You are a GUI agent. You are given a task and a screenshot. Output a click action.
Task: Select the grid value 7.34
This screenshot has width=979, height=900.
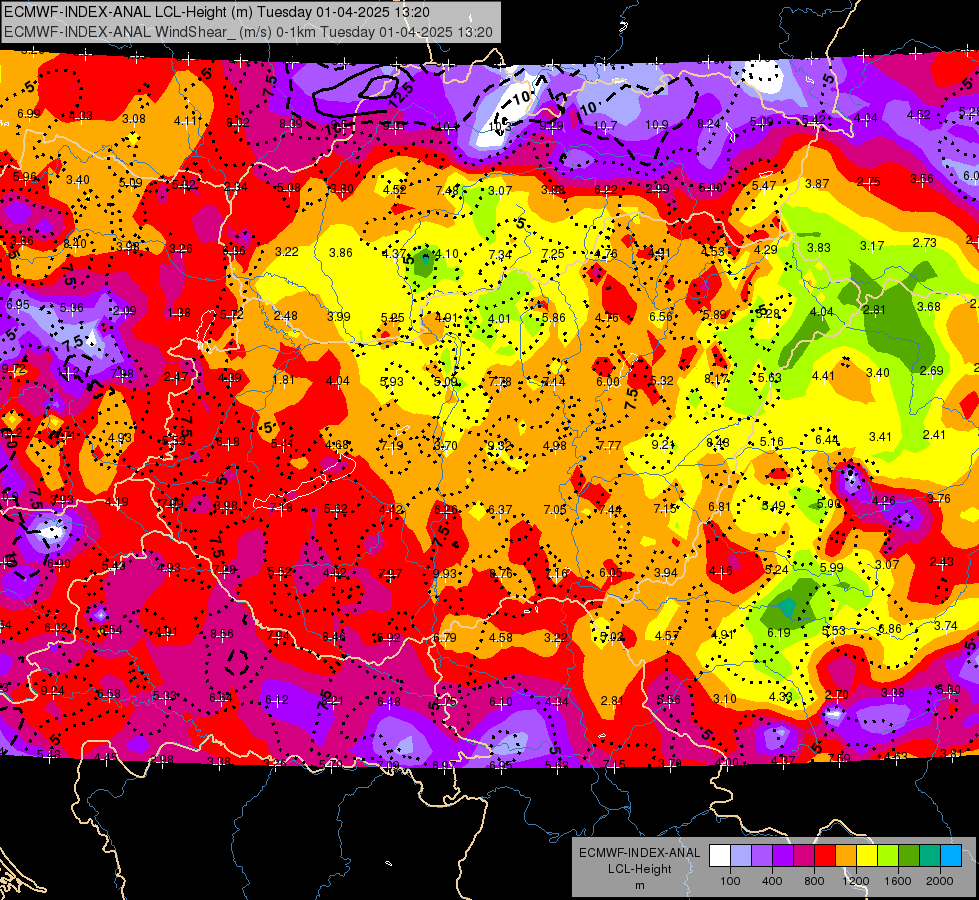(x=500, y=254)
